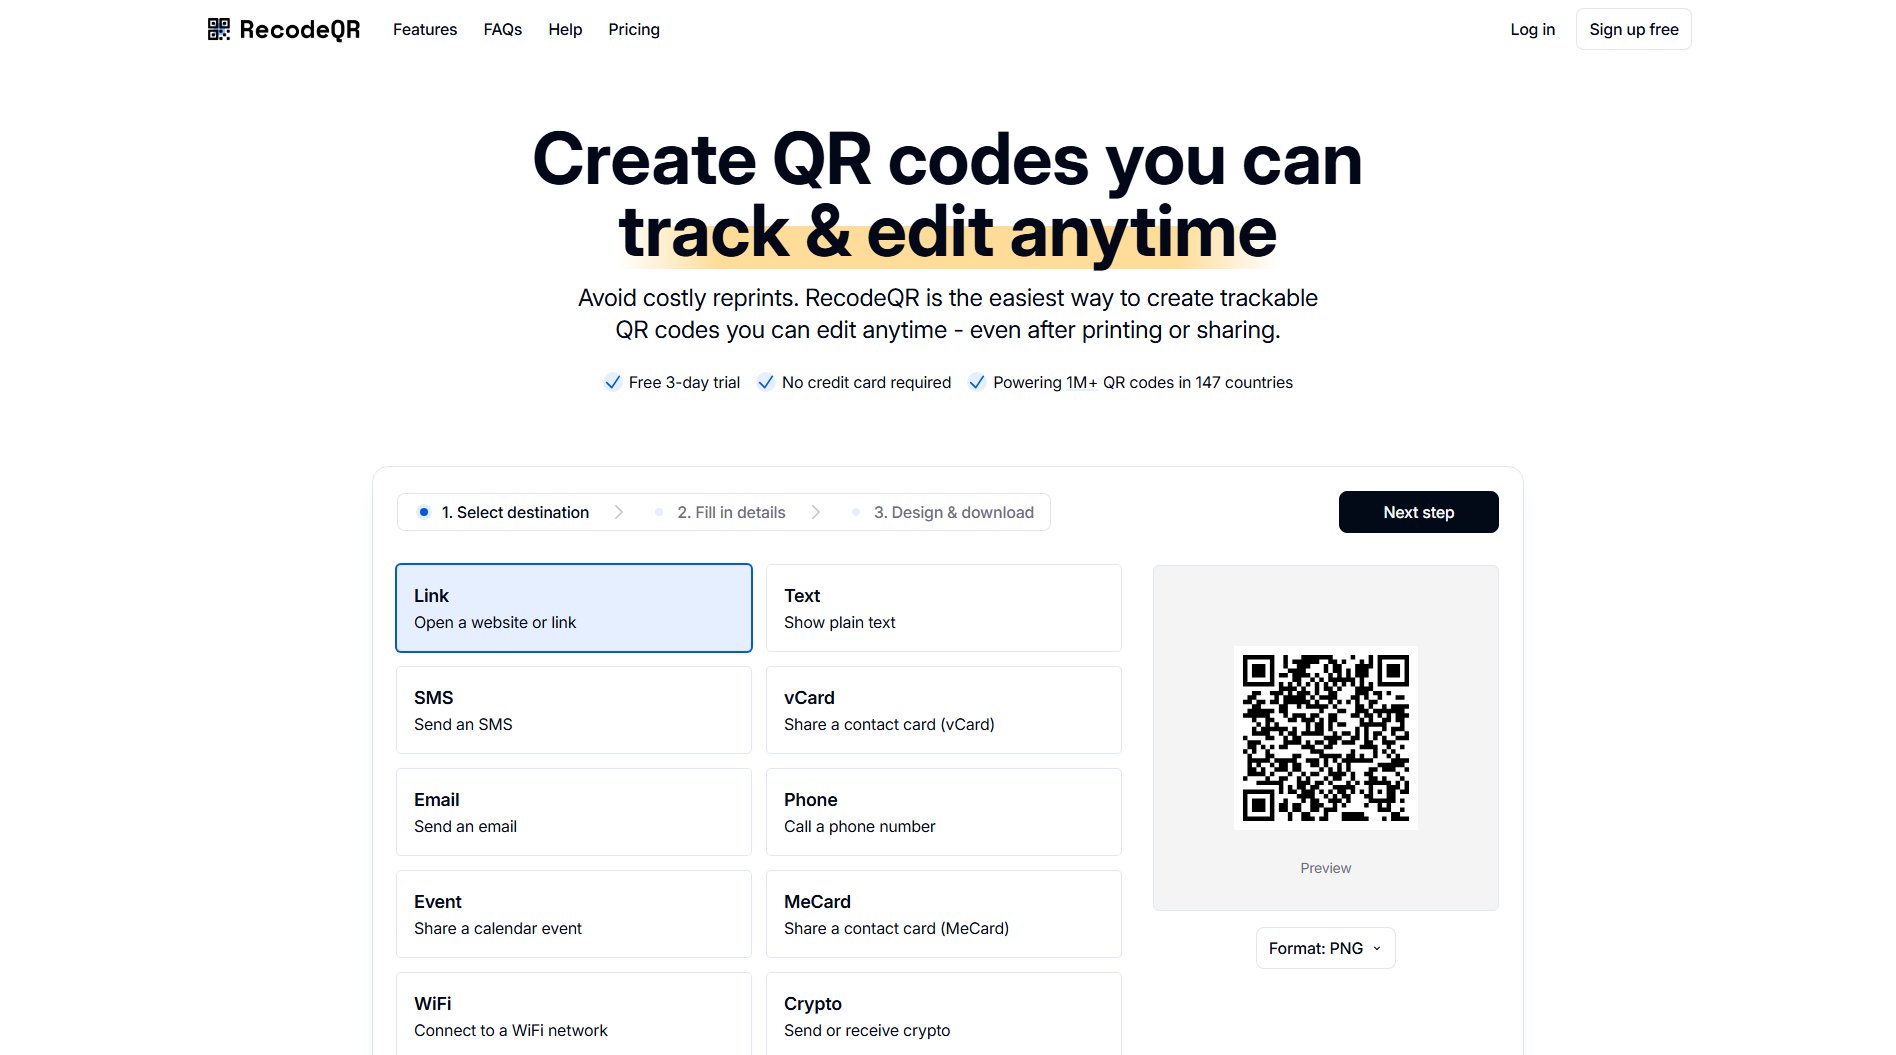Viewport: 1896px width, 1055px height.
Task: Pick the Crypto destination card
Action: click(x=943, y=1014)
